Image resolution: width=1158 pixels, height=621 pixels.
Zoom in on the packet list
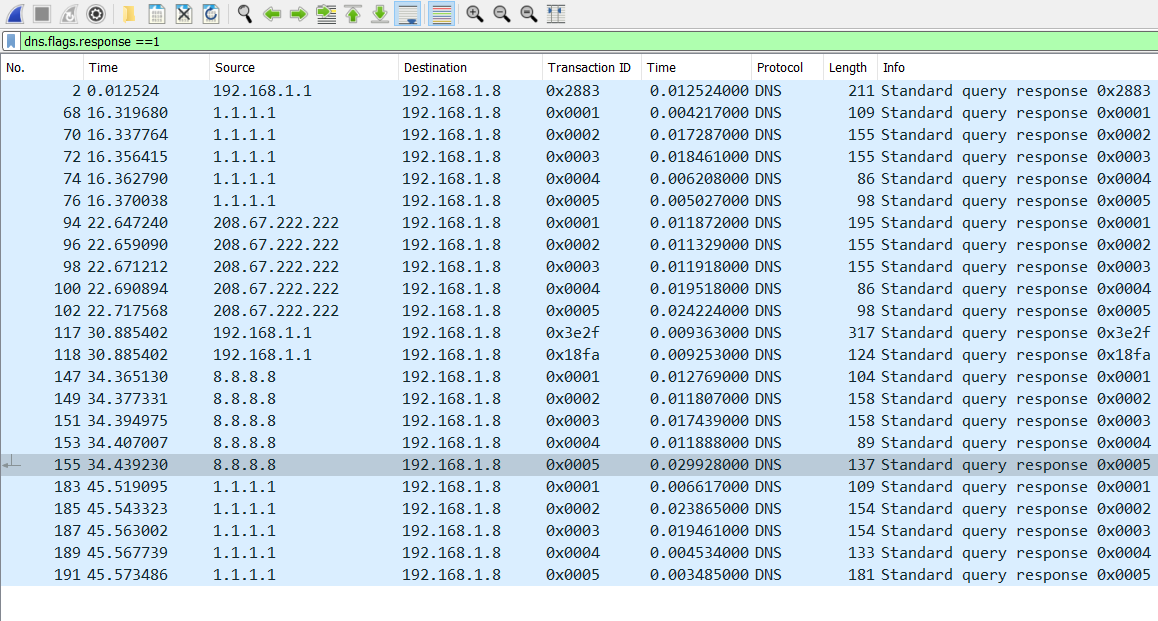pyautogui.click(x=472, y=14)
